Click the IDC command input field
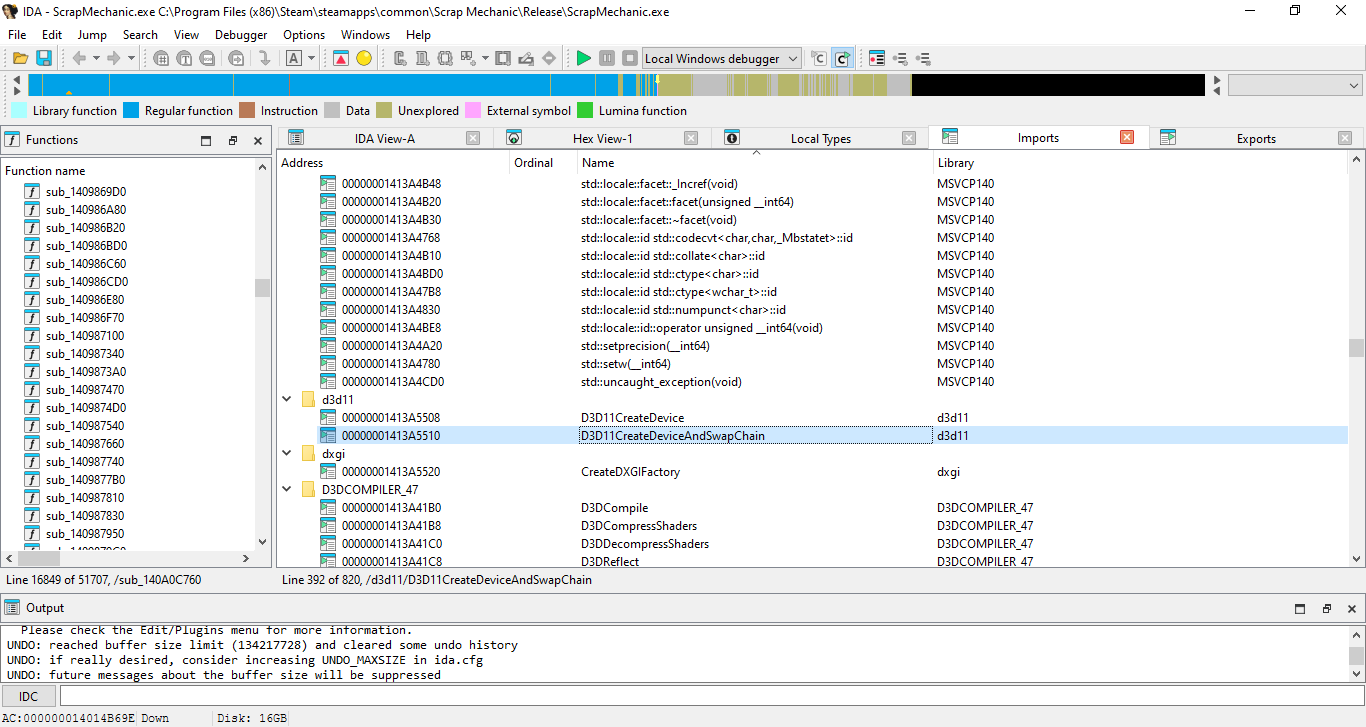1366x727 pixels. (x=711, y=696)
